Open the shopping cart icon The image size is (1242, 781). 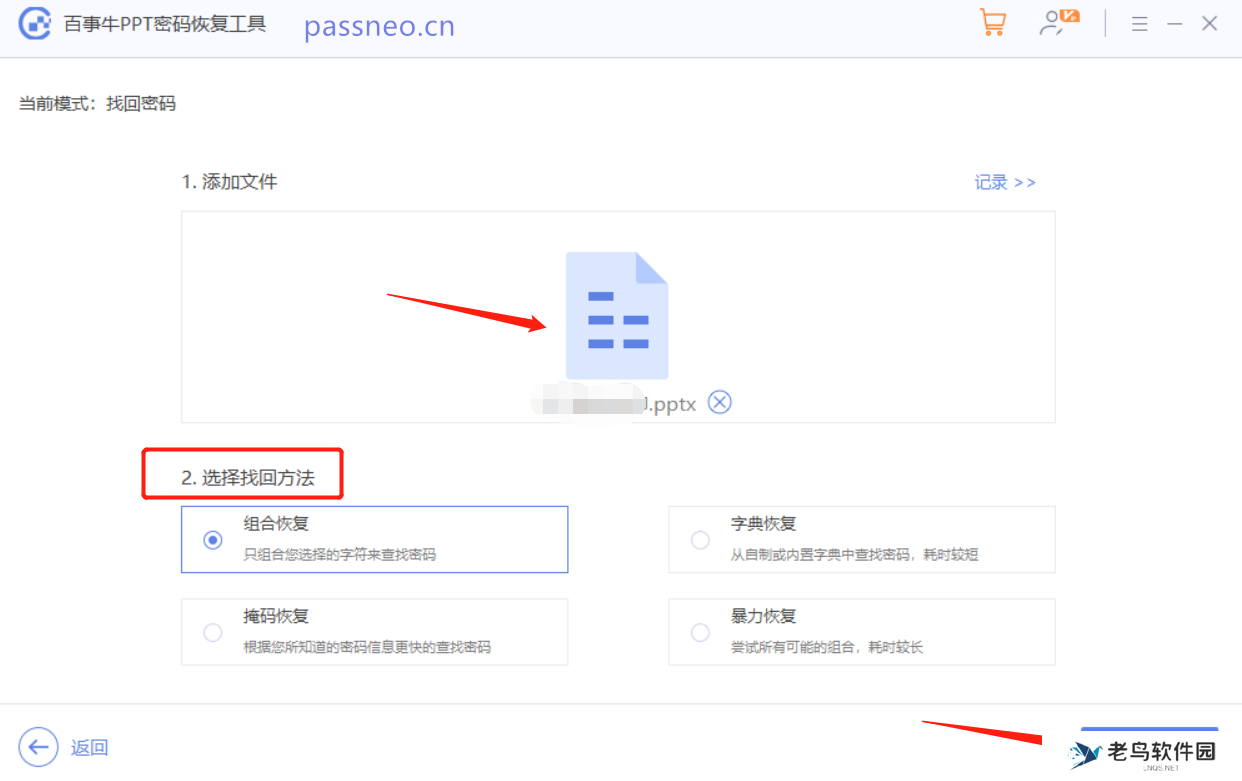(x=993, y=22)
